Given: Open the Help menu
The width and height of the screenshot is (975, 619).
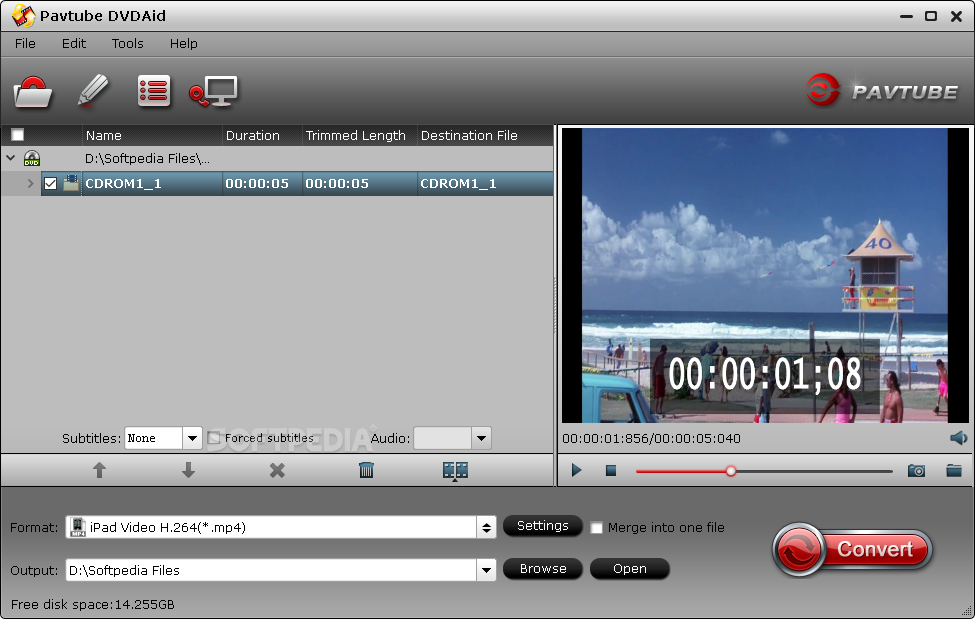Looking at the screenshot, I should tap(183, 44).
